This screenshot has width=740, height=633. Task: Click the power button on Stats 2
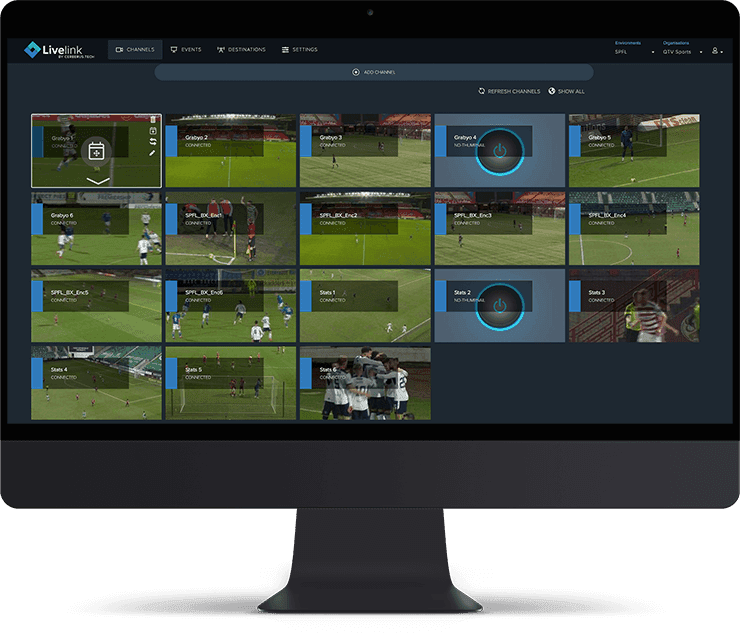tap(500, 307)
